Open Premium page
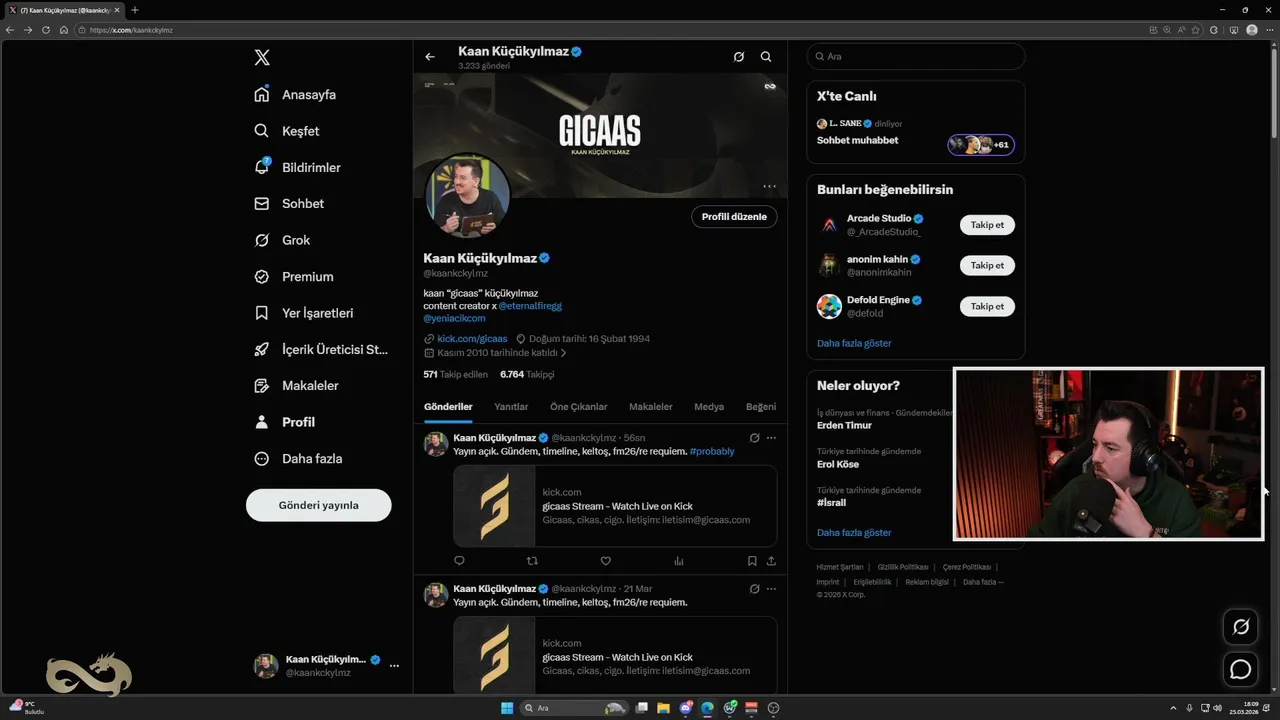This screenshot has height=720, width=1280. coord(294,276)
